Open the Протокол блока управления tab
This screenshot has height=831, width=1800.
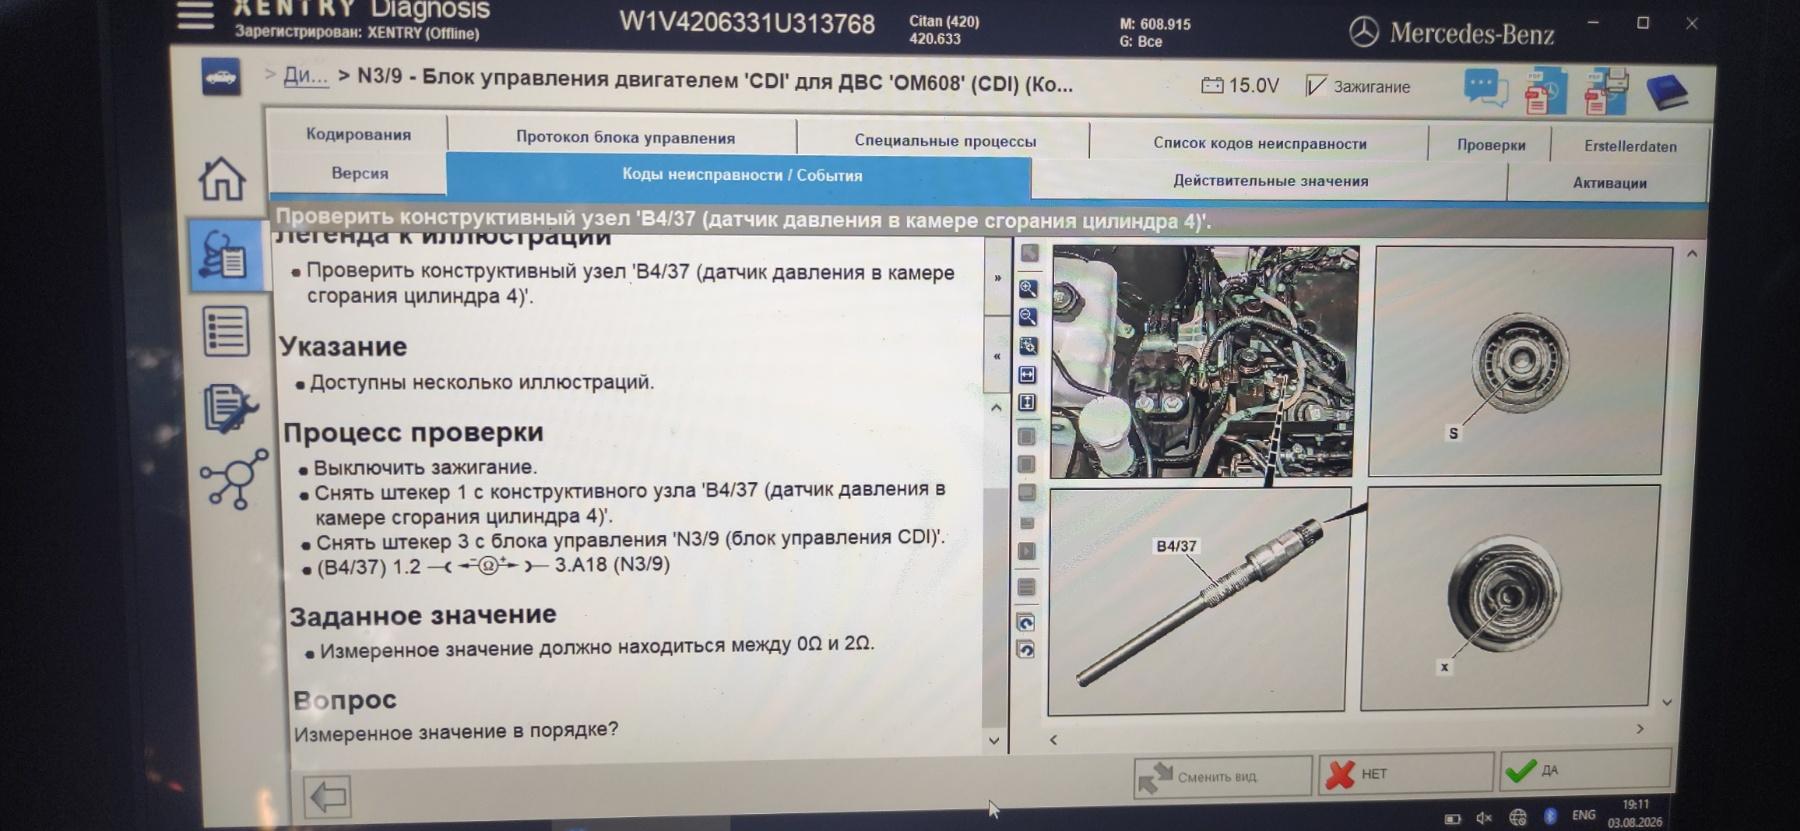625,137
